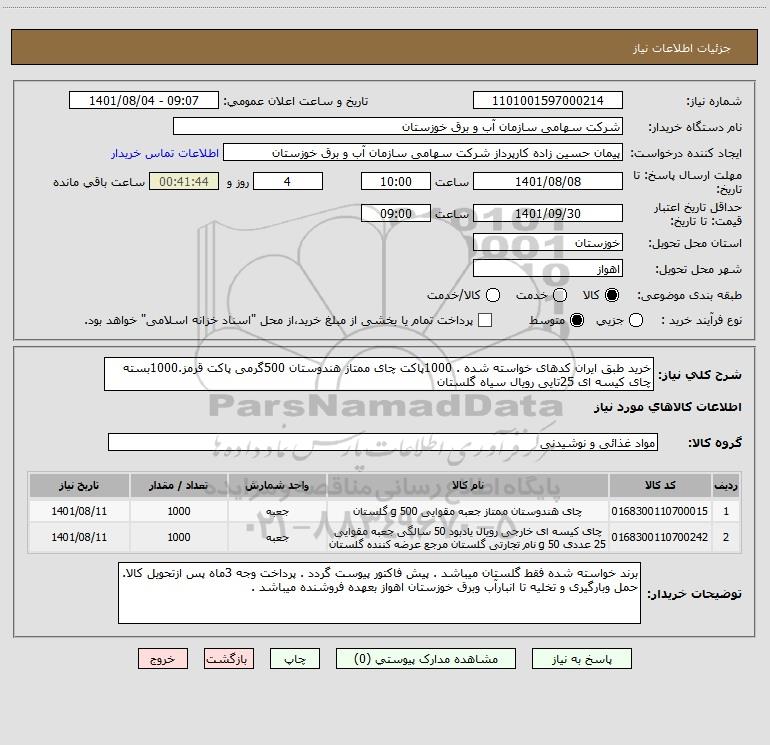Select the کالا/خدمت radio button
This screenshot has width=770, height=745.
click(x=493, y=295)
